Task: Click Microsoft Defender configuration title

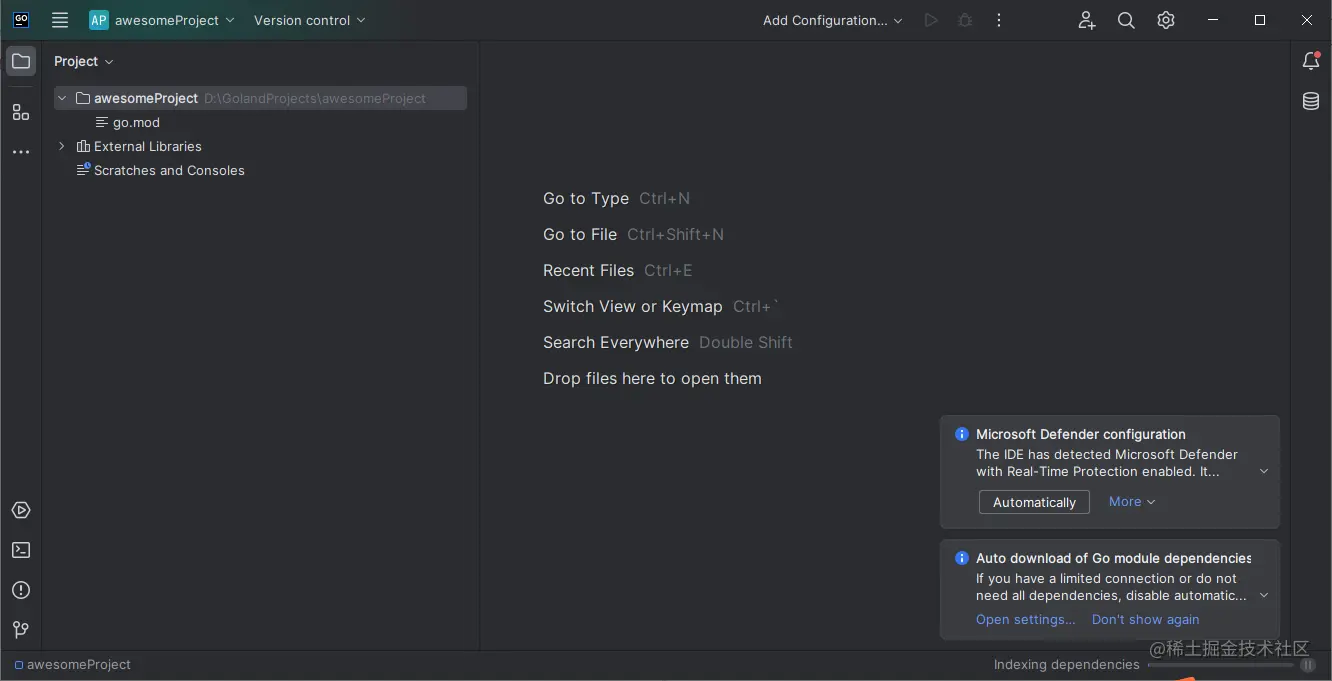Action: click(x=1081, y=434)
